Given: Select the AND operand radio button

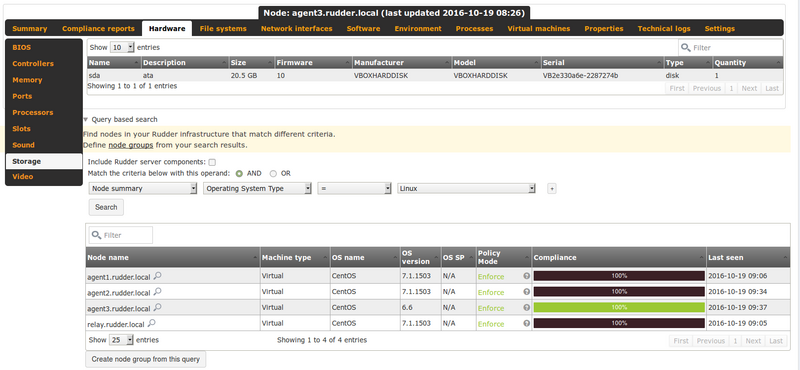Looking at the screenshot, I should click(x=239, y=174).
